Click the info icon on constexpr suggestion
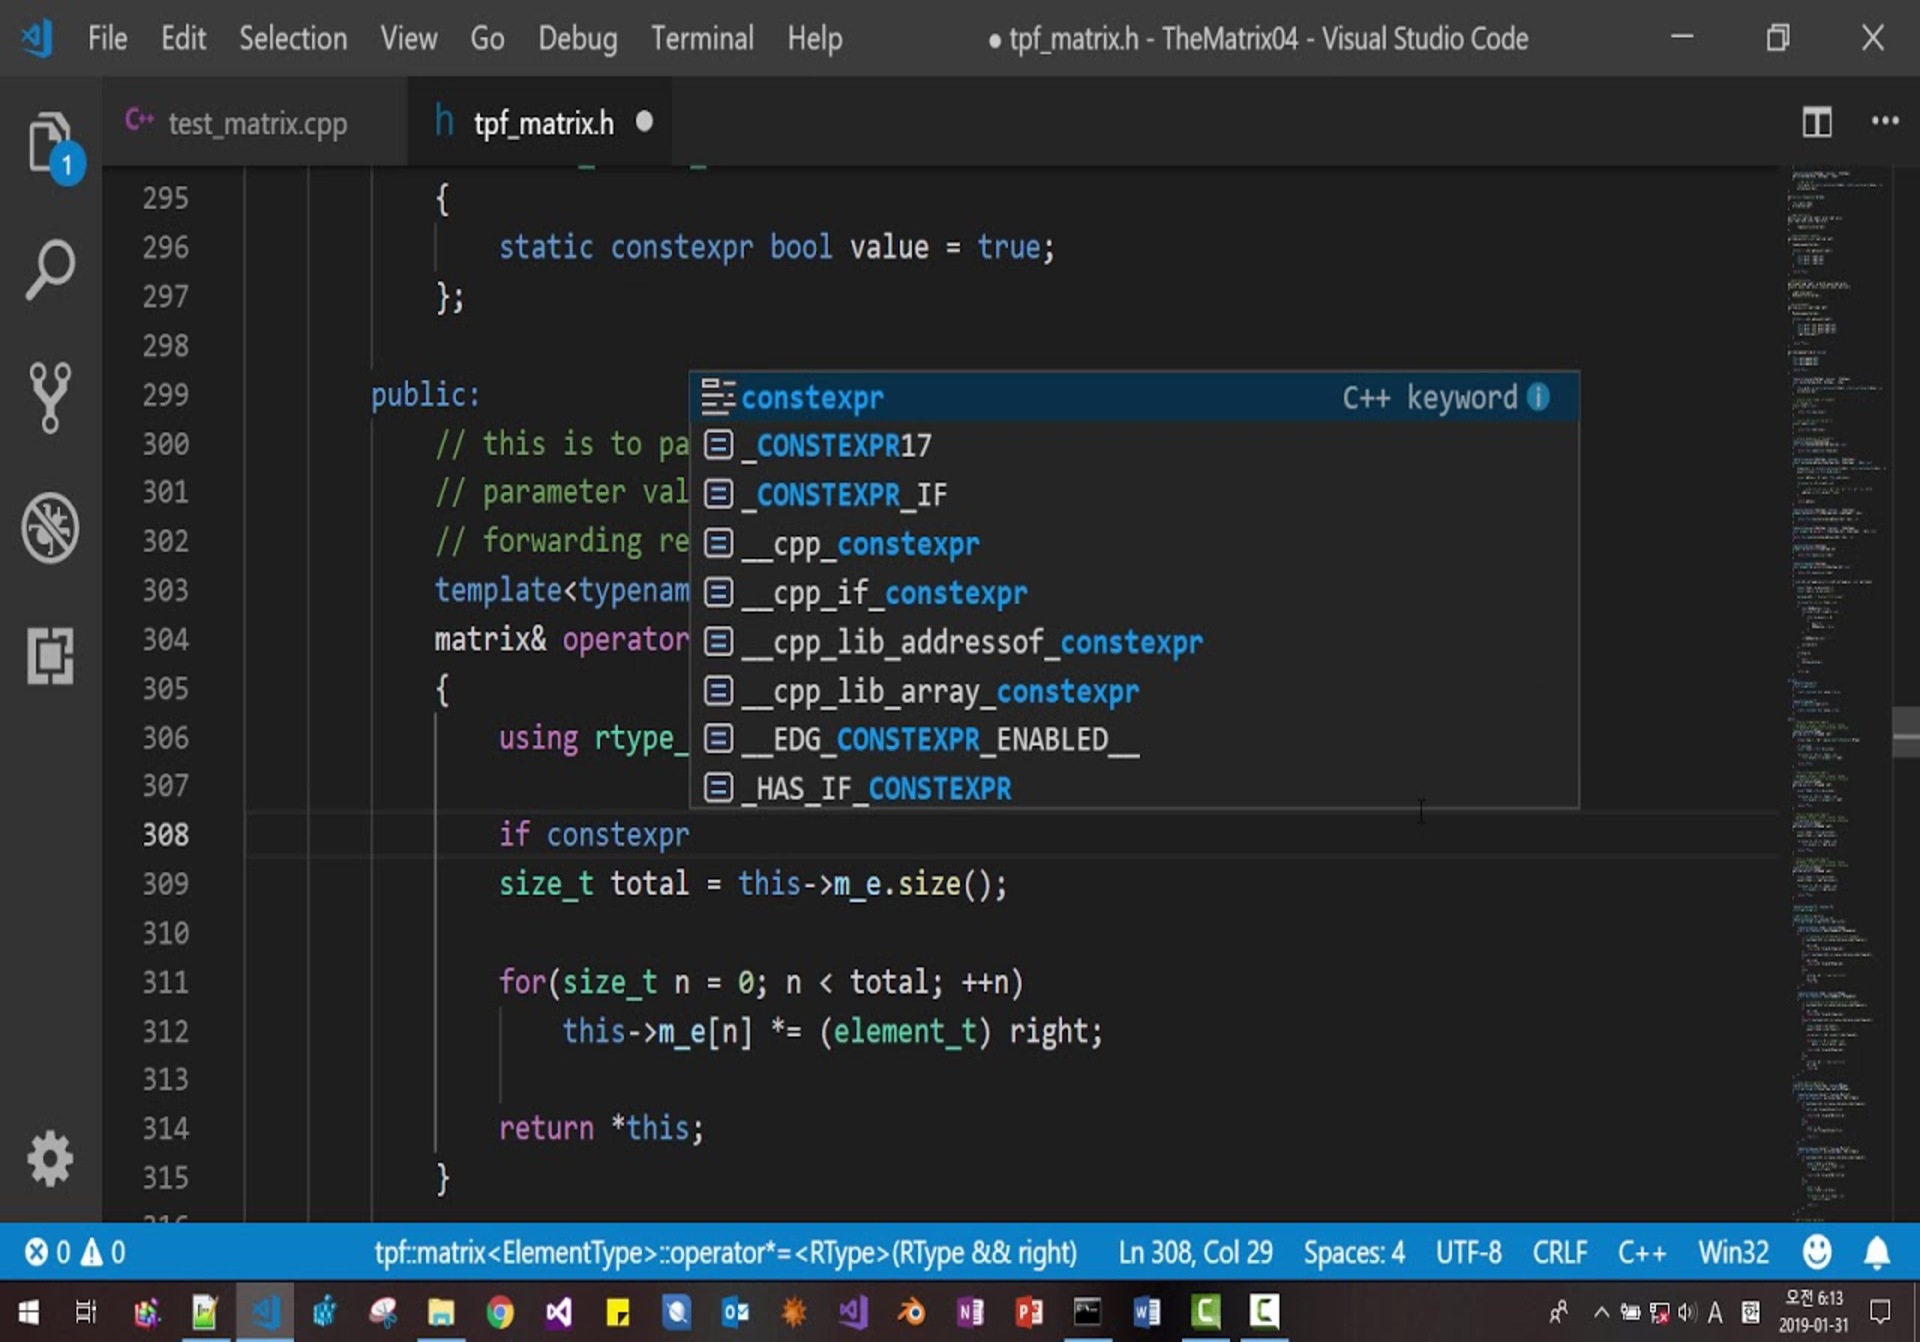The width and height of the screenshot is (1920, 1342). (x=1539, y=397)
